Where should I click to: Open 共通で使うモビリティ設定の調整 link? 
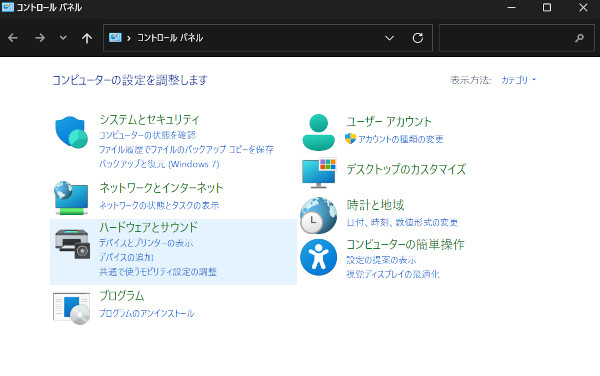pos(158,272)
